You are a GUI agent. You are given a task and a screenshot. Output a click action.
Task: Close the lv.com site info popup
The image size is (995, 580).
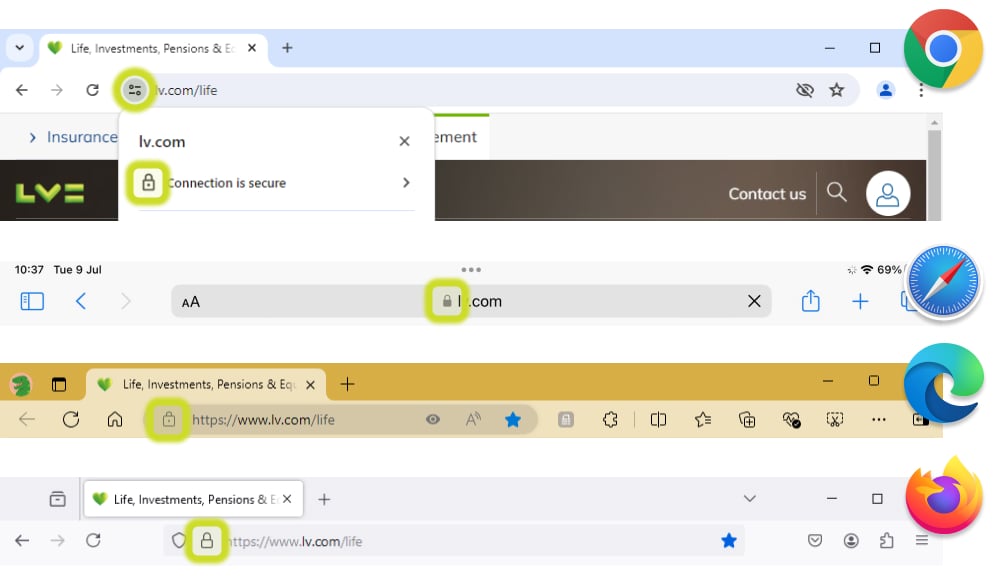tap(404, 141)
